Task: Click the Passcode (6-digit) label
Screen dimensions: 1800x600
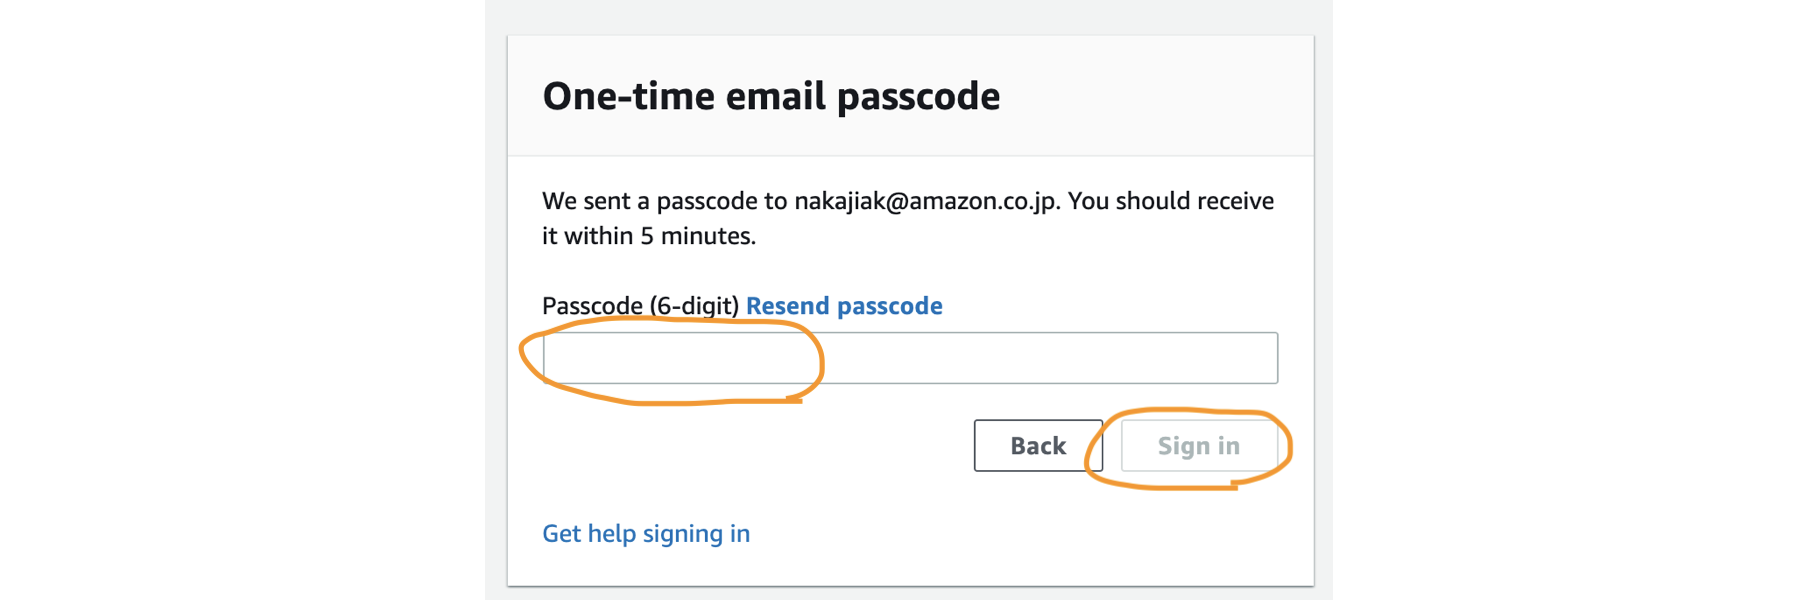Action: (x=640, y=306)
